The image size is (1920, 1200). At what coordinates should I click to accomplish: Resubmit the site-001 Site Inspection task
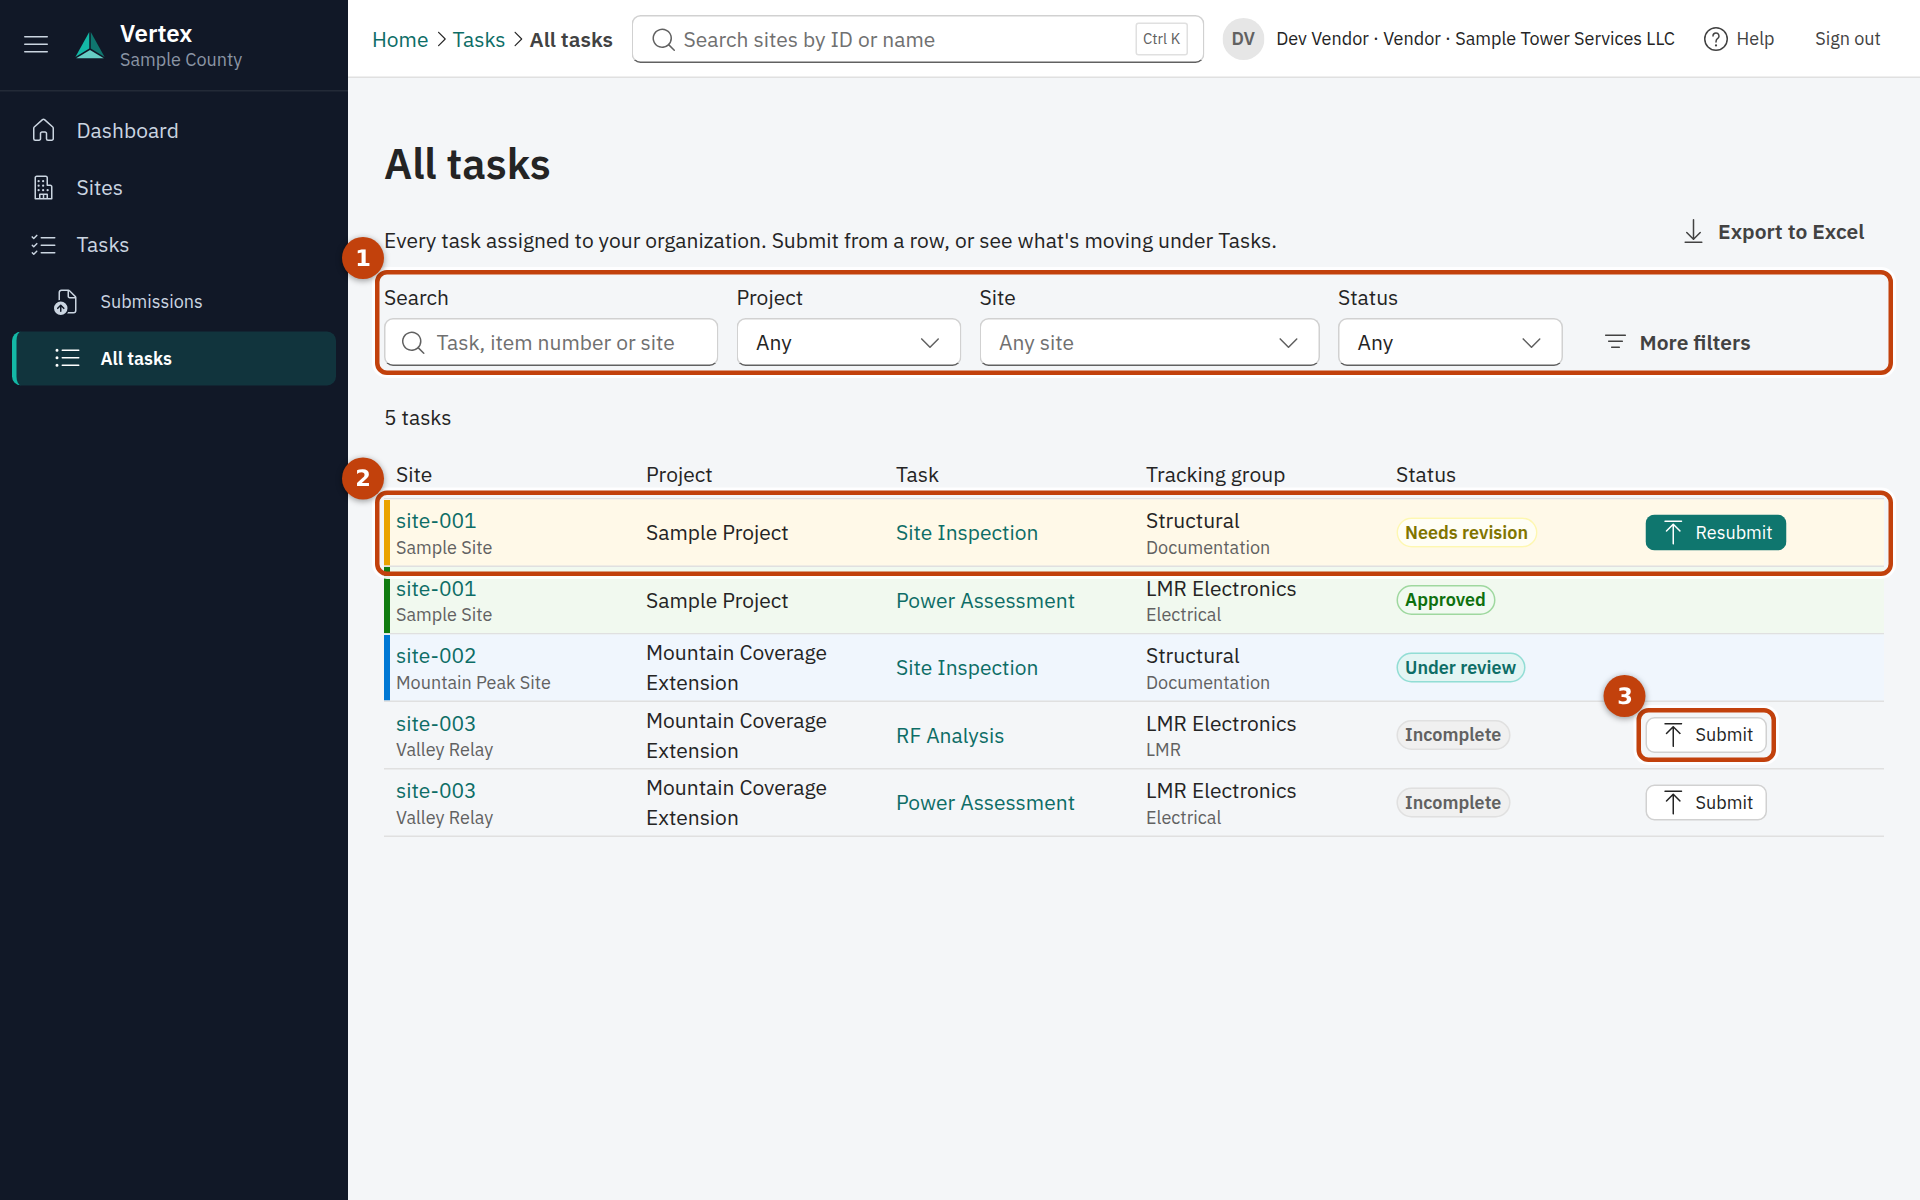(1715, 533)
